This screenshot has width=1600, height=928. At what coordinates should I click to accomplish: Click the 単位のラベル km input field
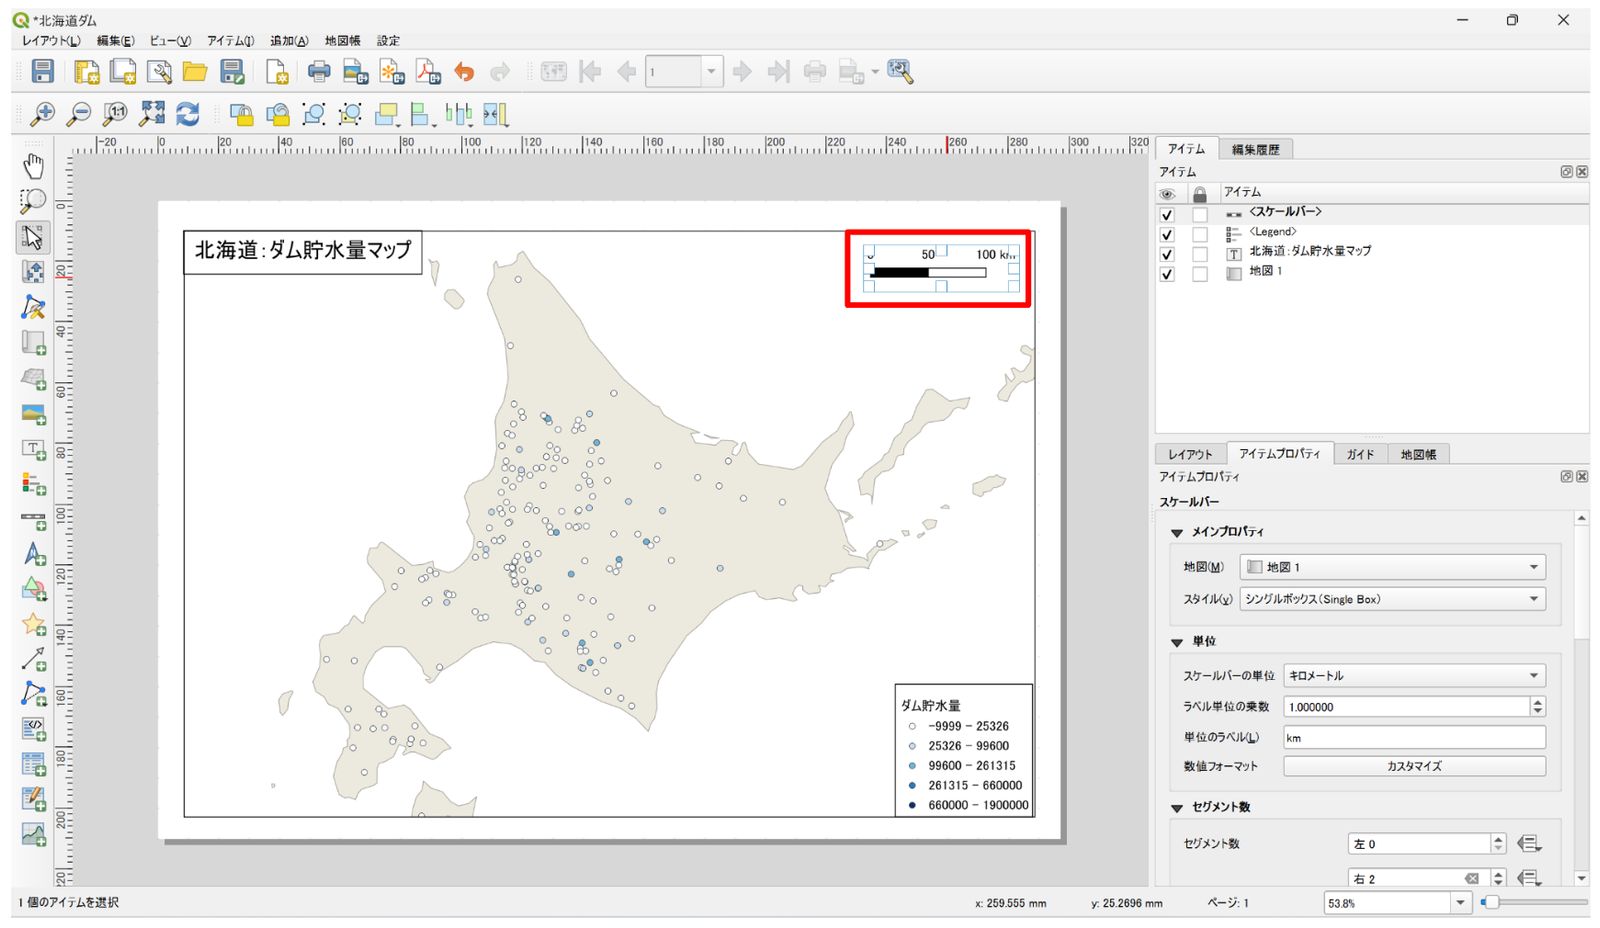click(x=1414, y=738)
